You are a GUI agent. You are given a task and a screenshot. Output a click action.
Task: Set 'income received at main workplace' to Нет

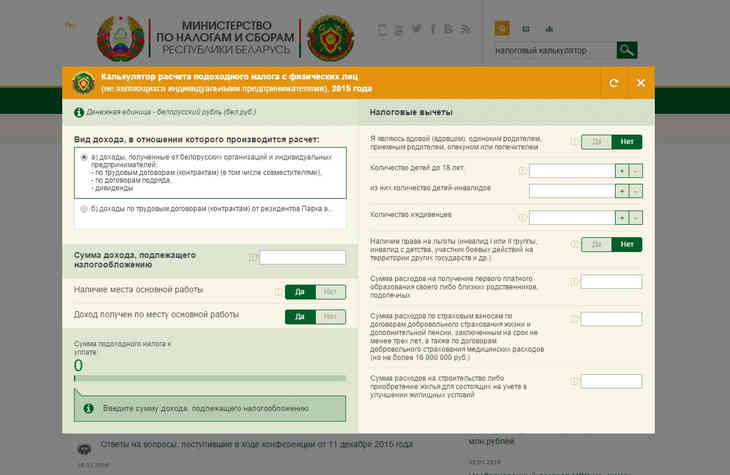point(331,316)
